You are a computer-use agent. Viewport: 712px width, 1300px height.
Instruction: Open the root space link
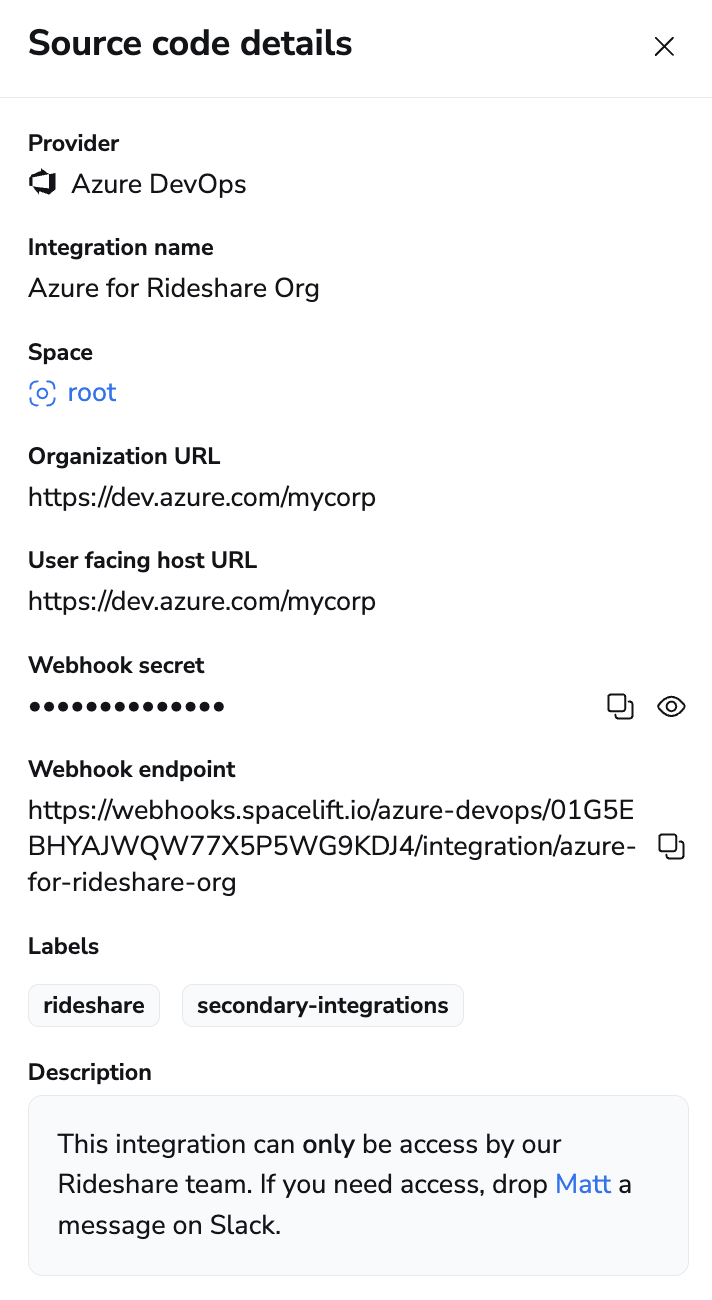coord(91,392)
